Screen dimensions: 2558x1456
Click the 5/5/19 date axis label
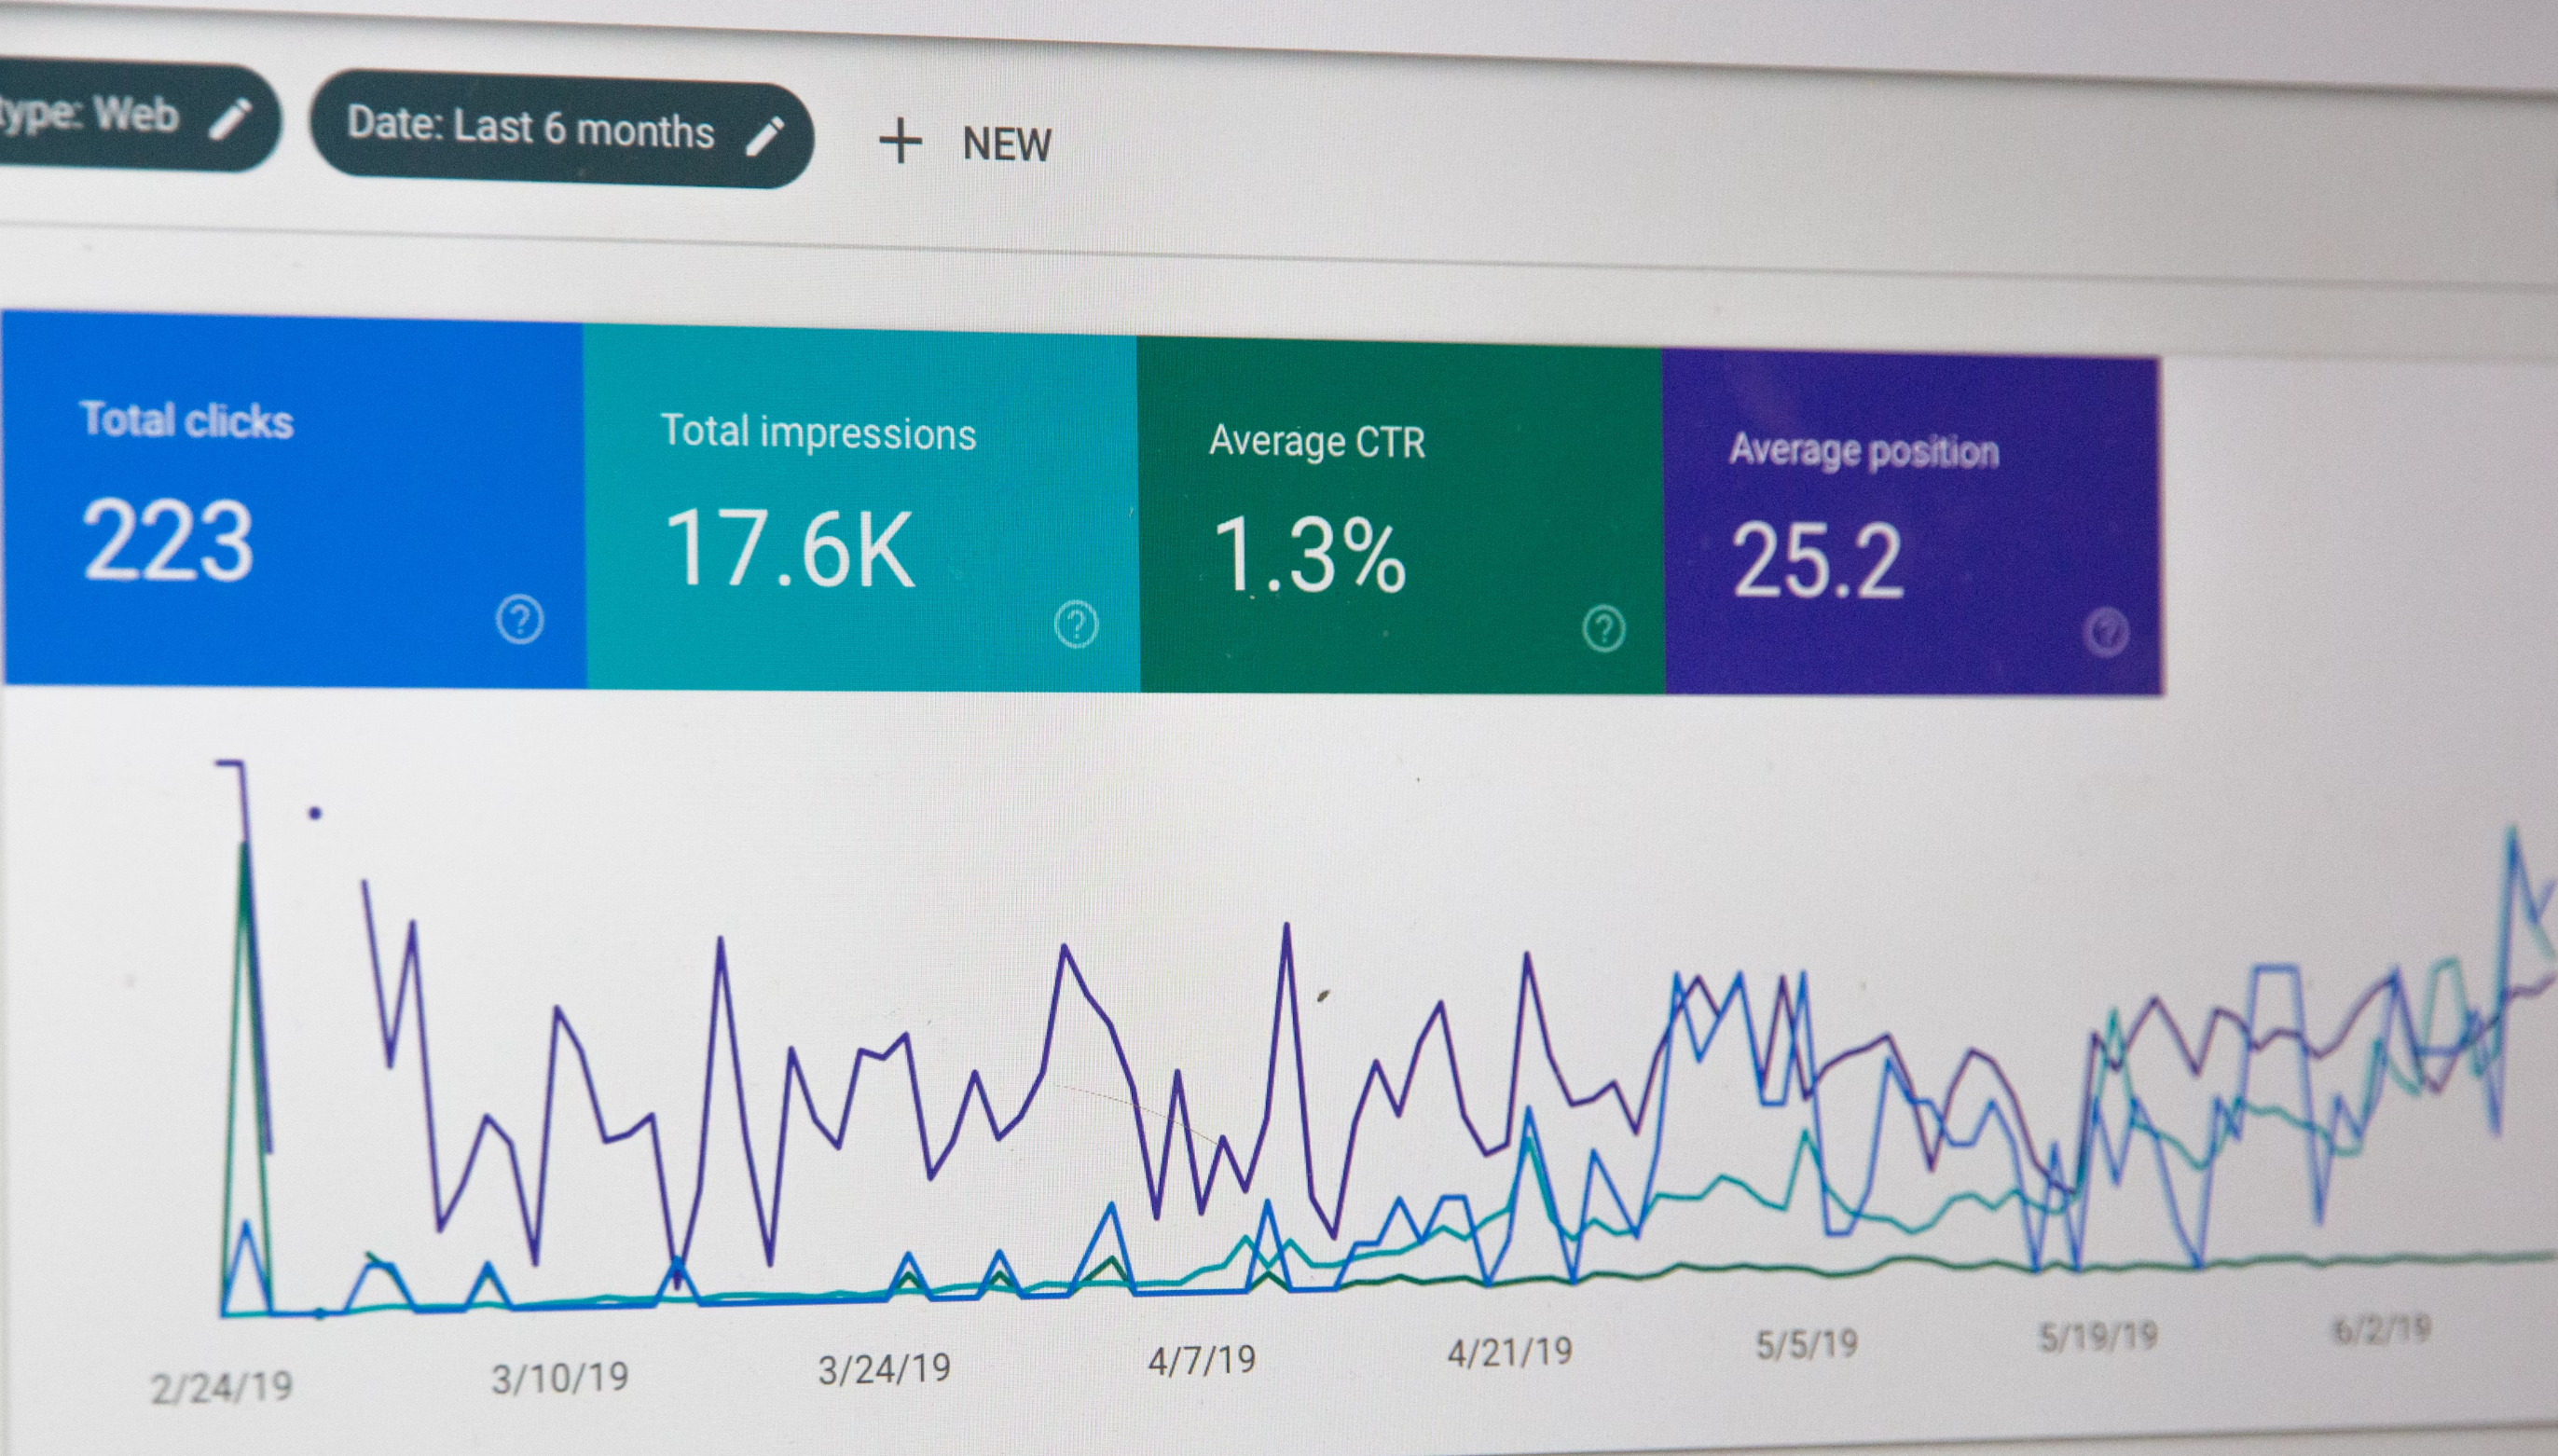[x=1806, y=1343]
